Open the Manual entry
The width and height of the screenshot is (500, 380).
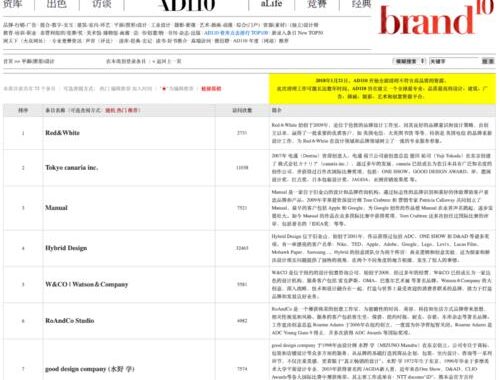56,208
